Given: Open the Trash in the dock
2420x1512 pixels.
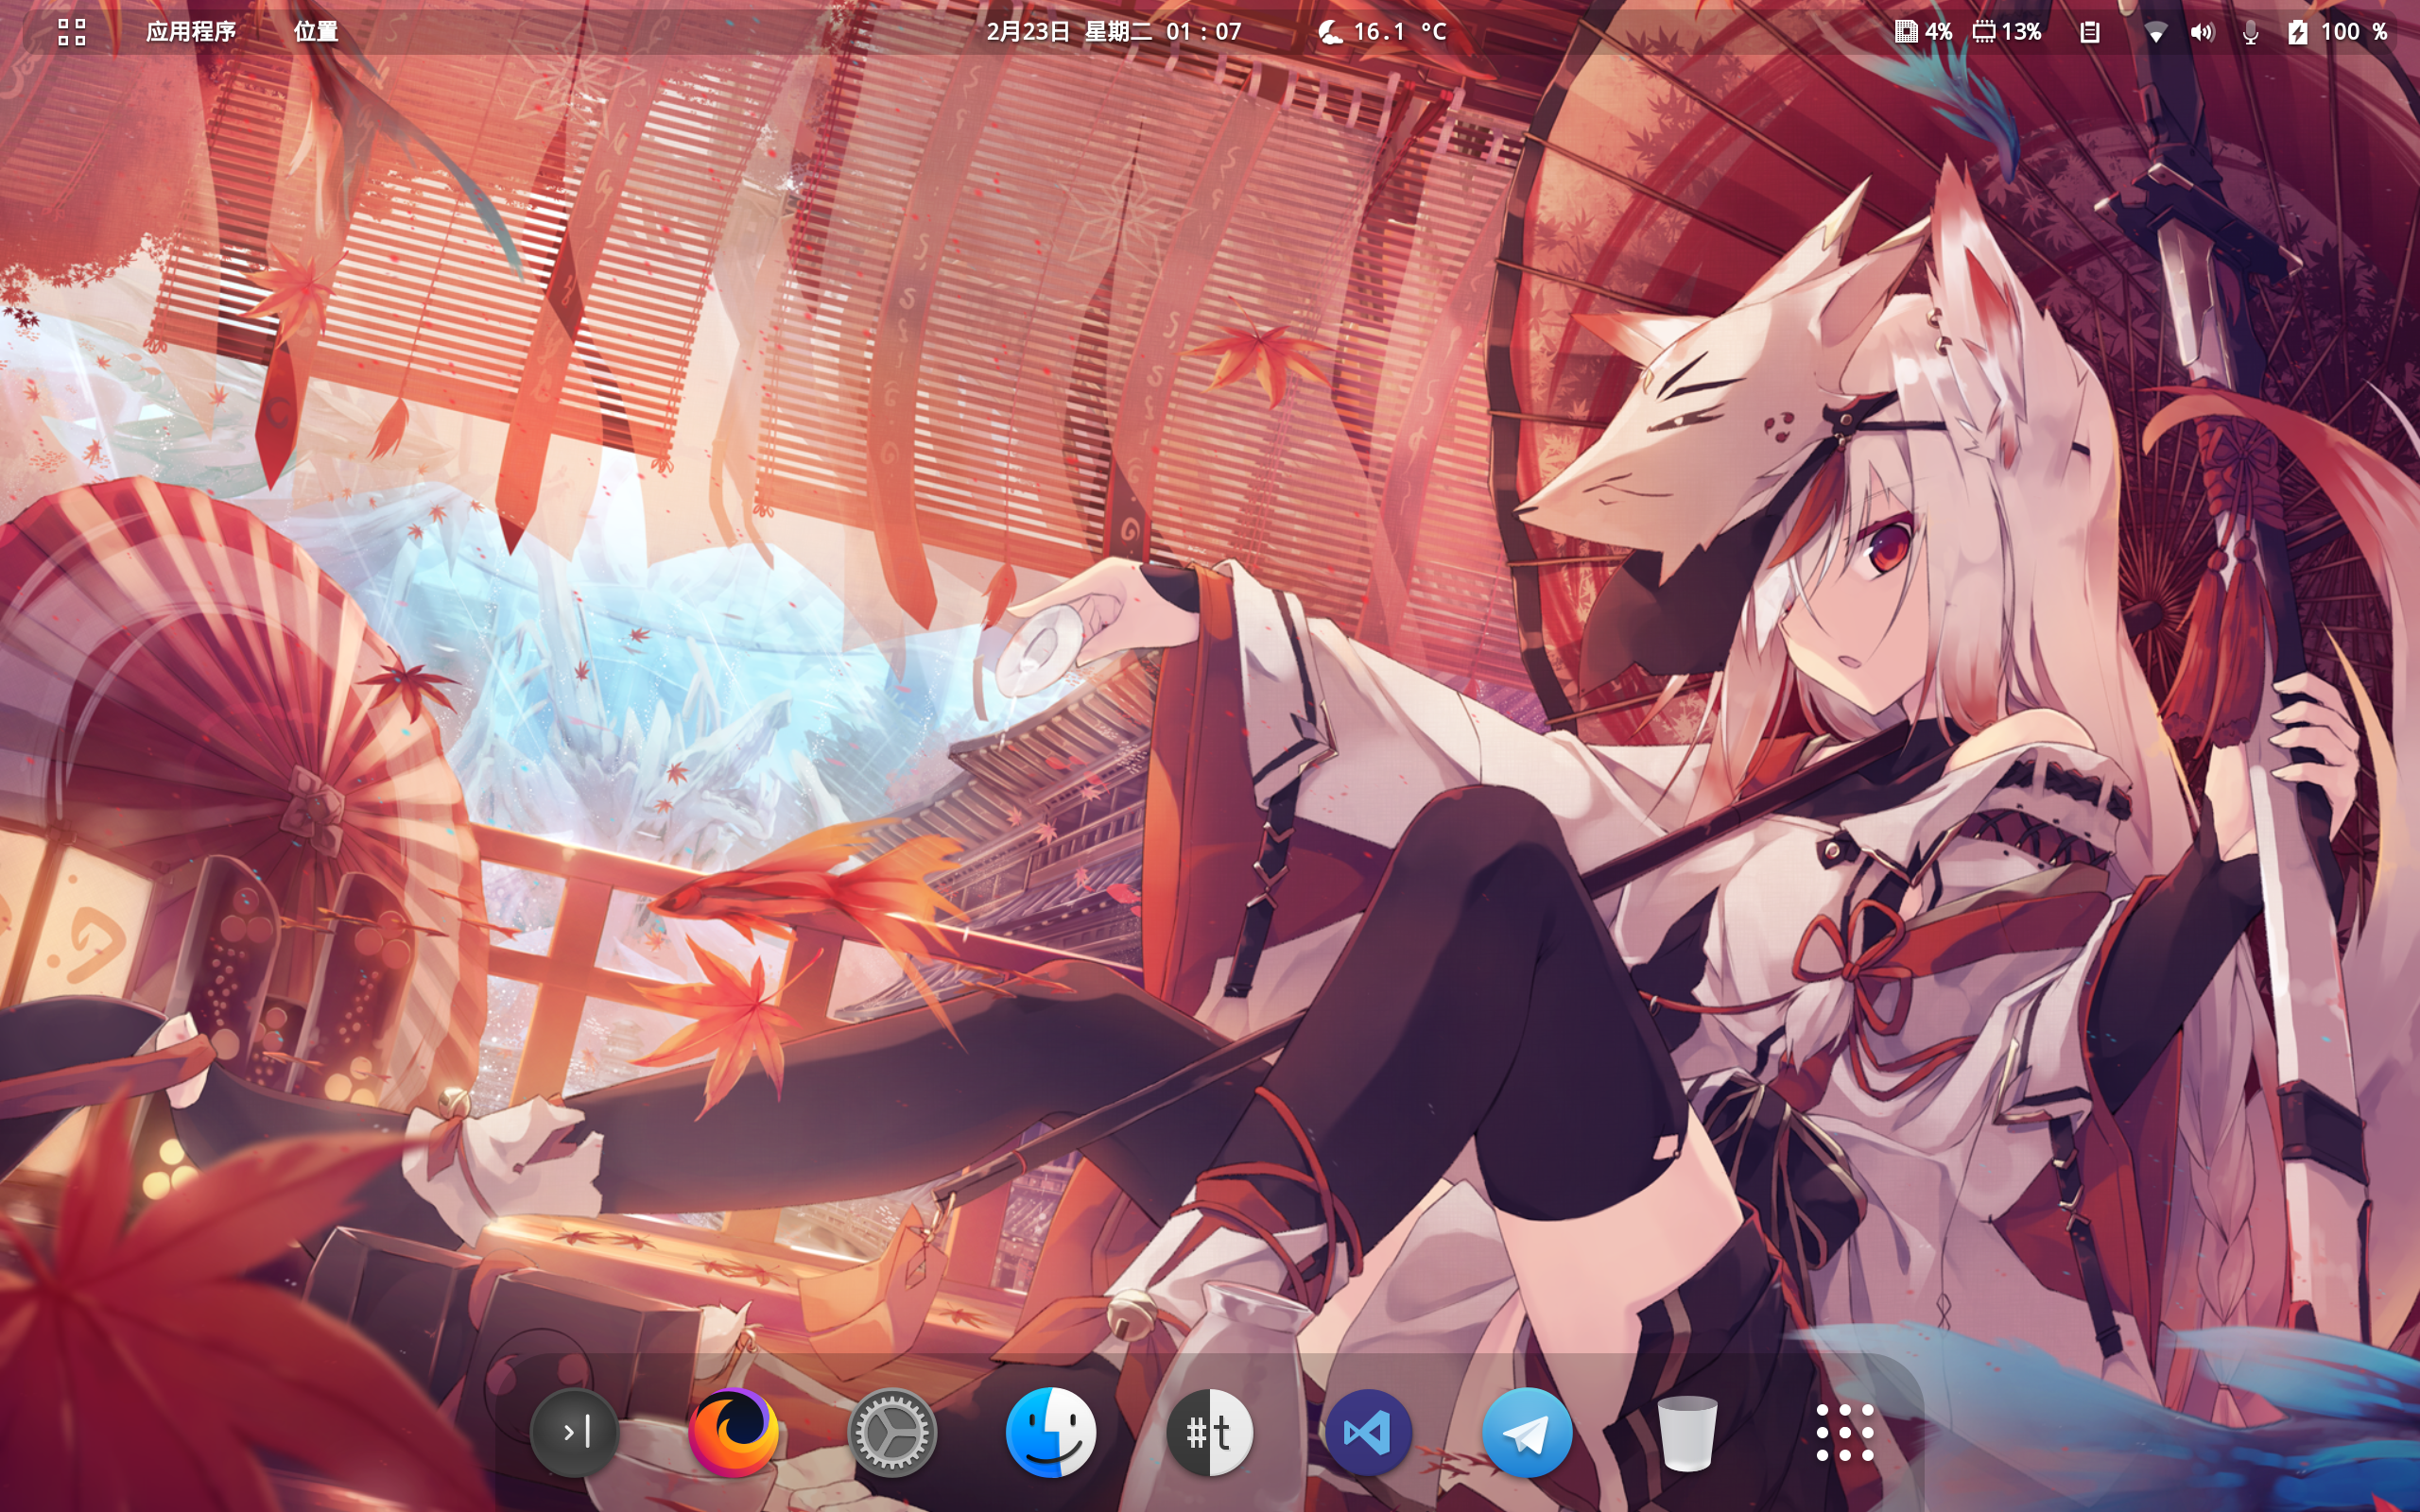Looking at the screenshot, I should [1686, 1432].
